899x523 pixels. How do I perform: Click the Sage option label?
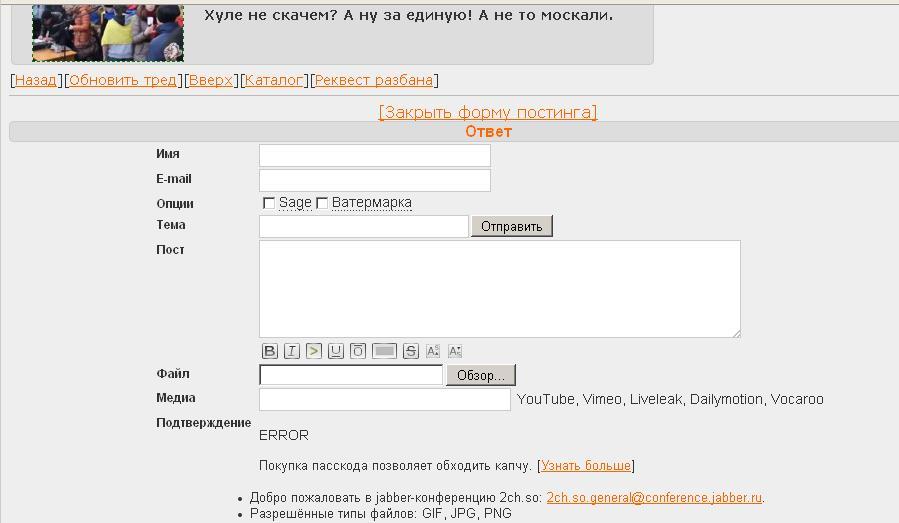(295, 202)
